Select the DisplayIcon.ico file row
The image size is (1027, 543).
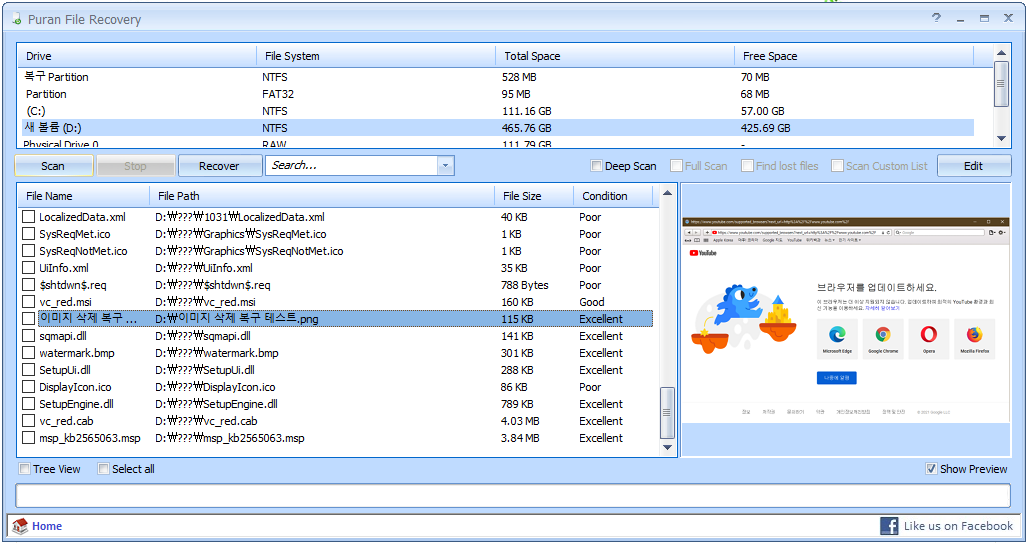(x=336, y=387)
